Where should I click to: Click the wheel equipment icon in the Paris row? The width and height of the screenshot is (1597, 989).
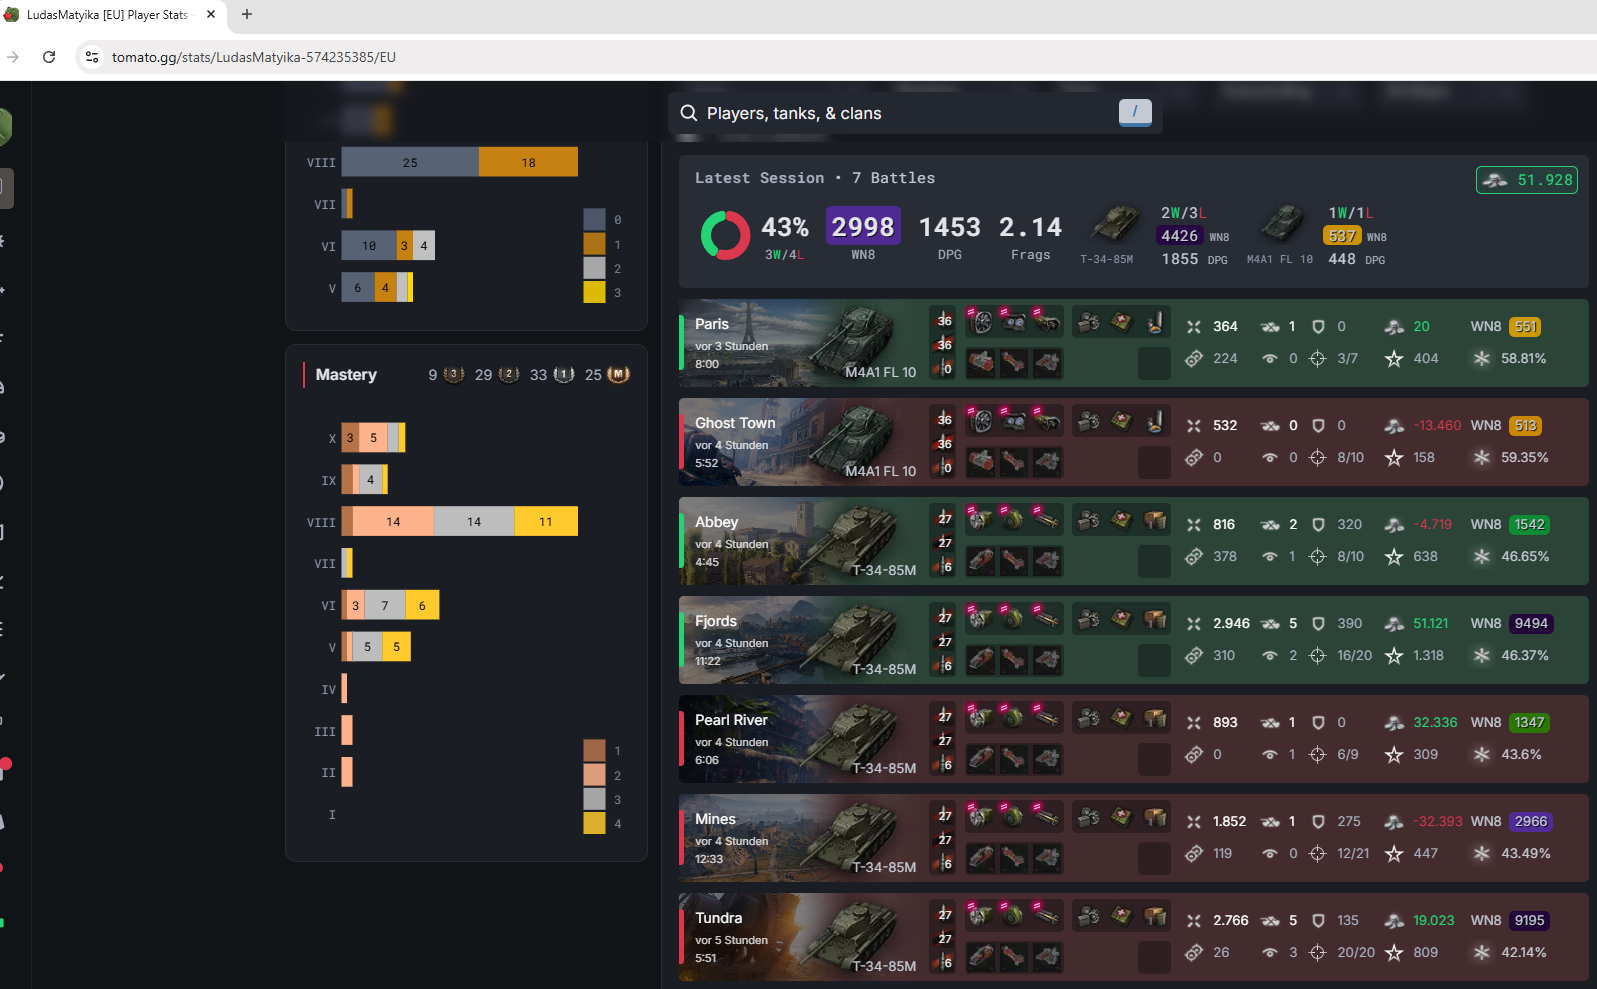pyautogui.click(x=981, y=322)
